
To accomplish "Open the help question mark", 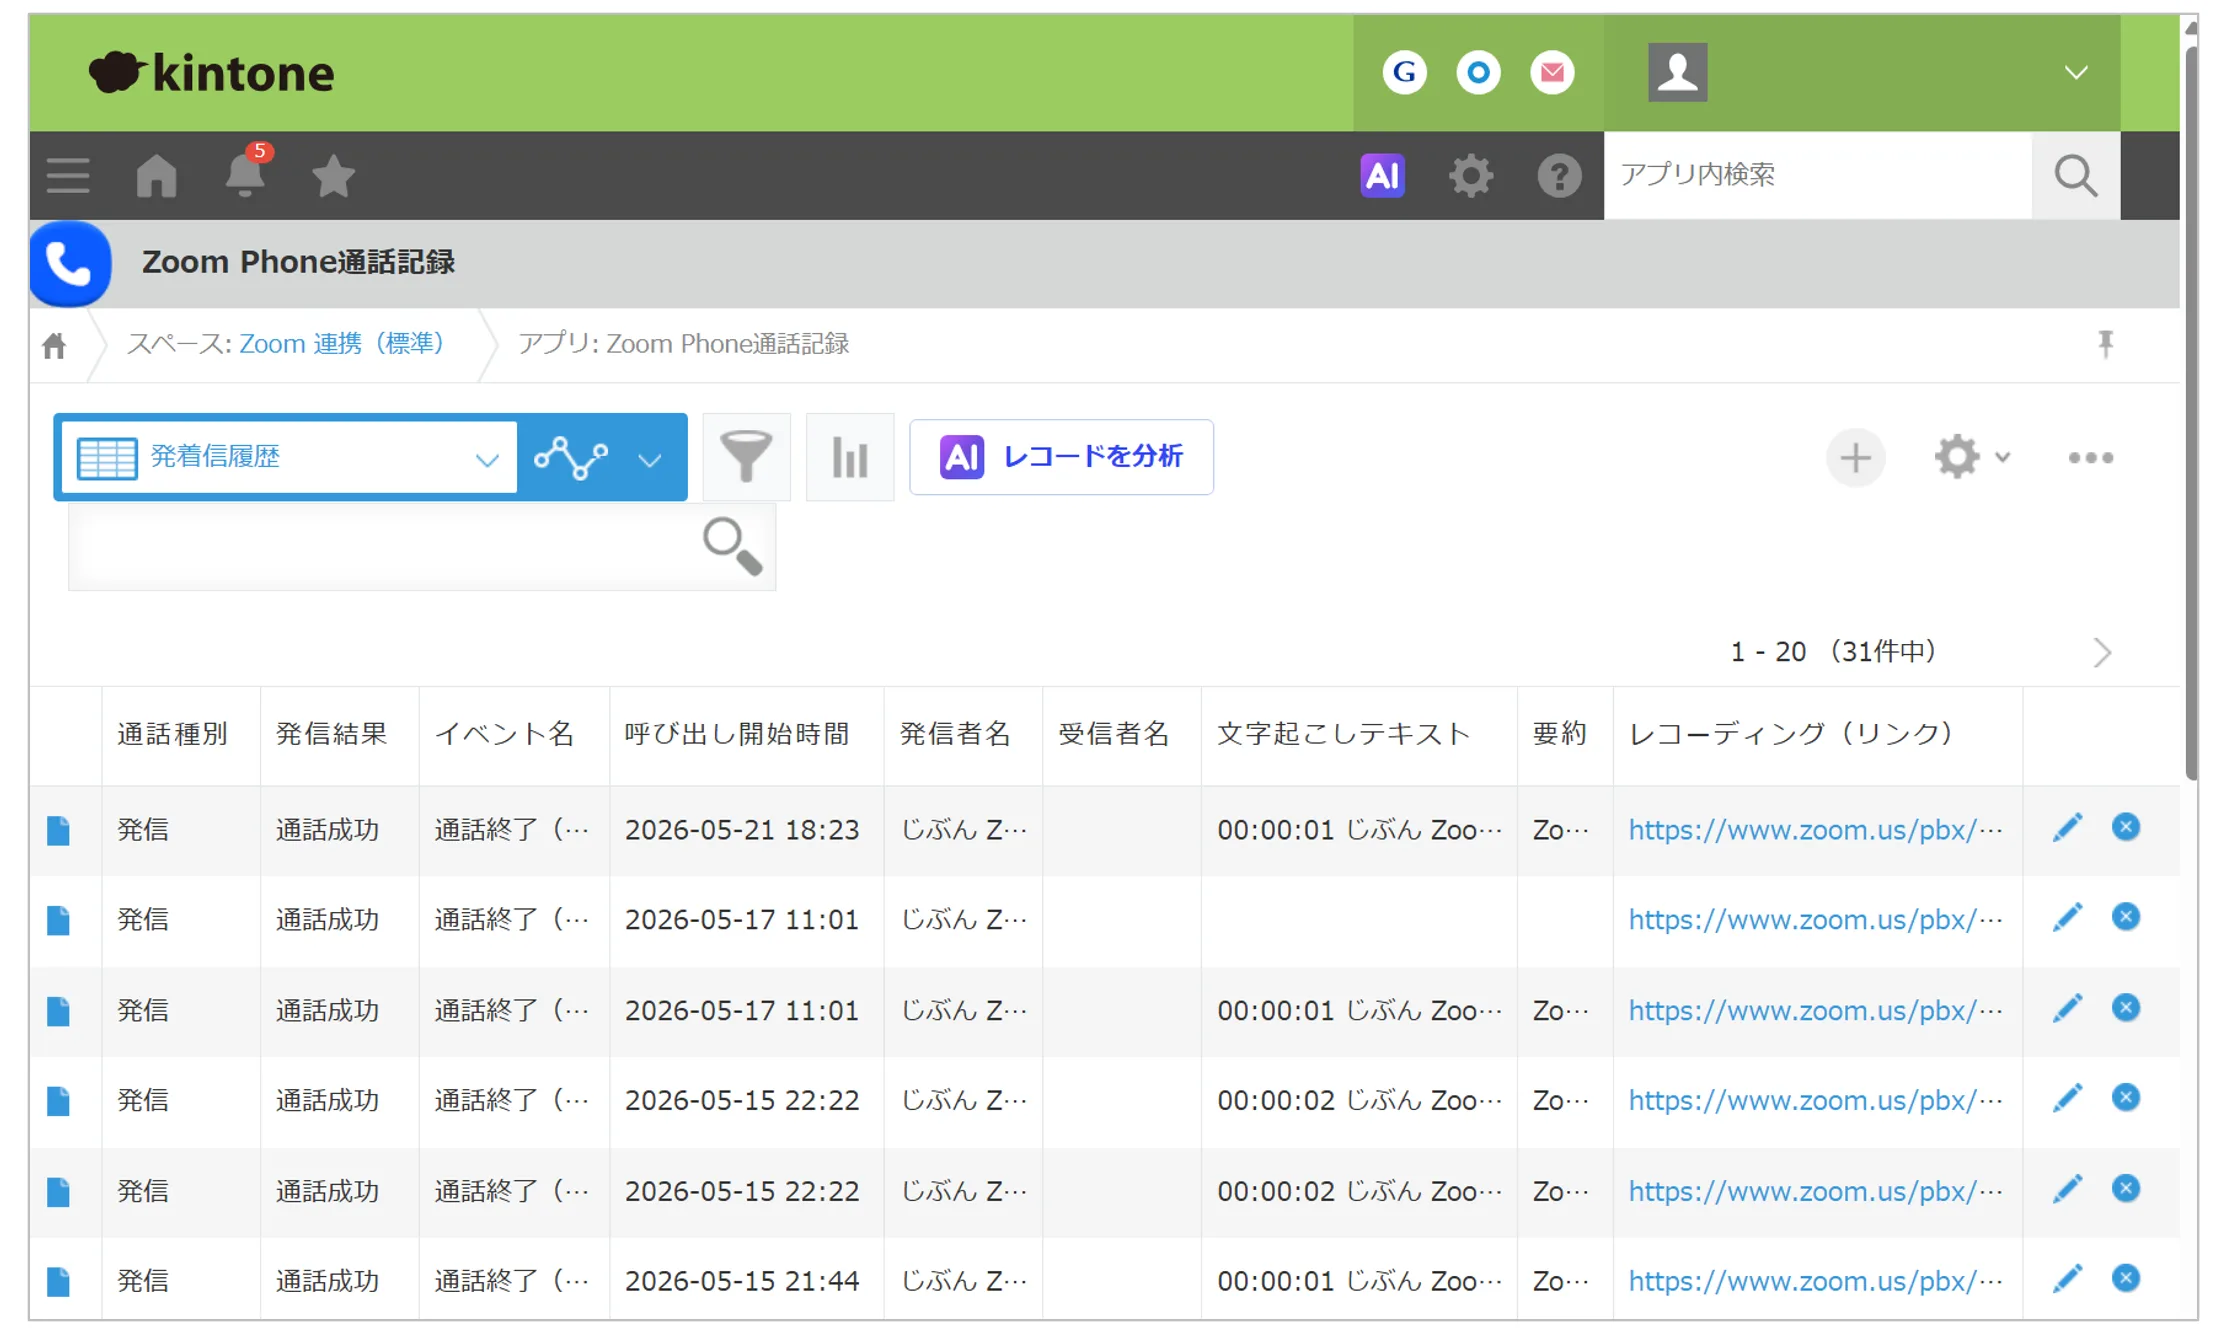I will pyautogui.click(x=1559, y=176).
